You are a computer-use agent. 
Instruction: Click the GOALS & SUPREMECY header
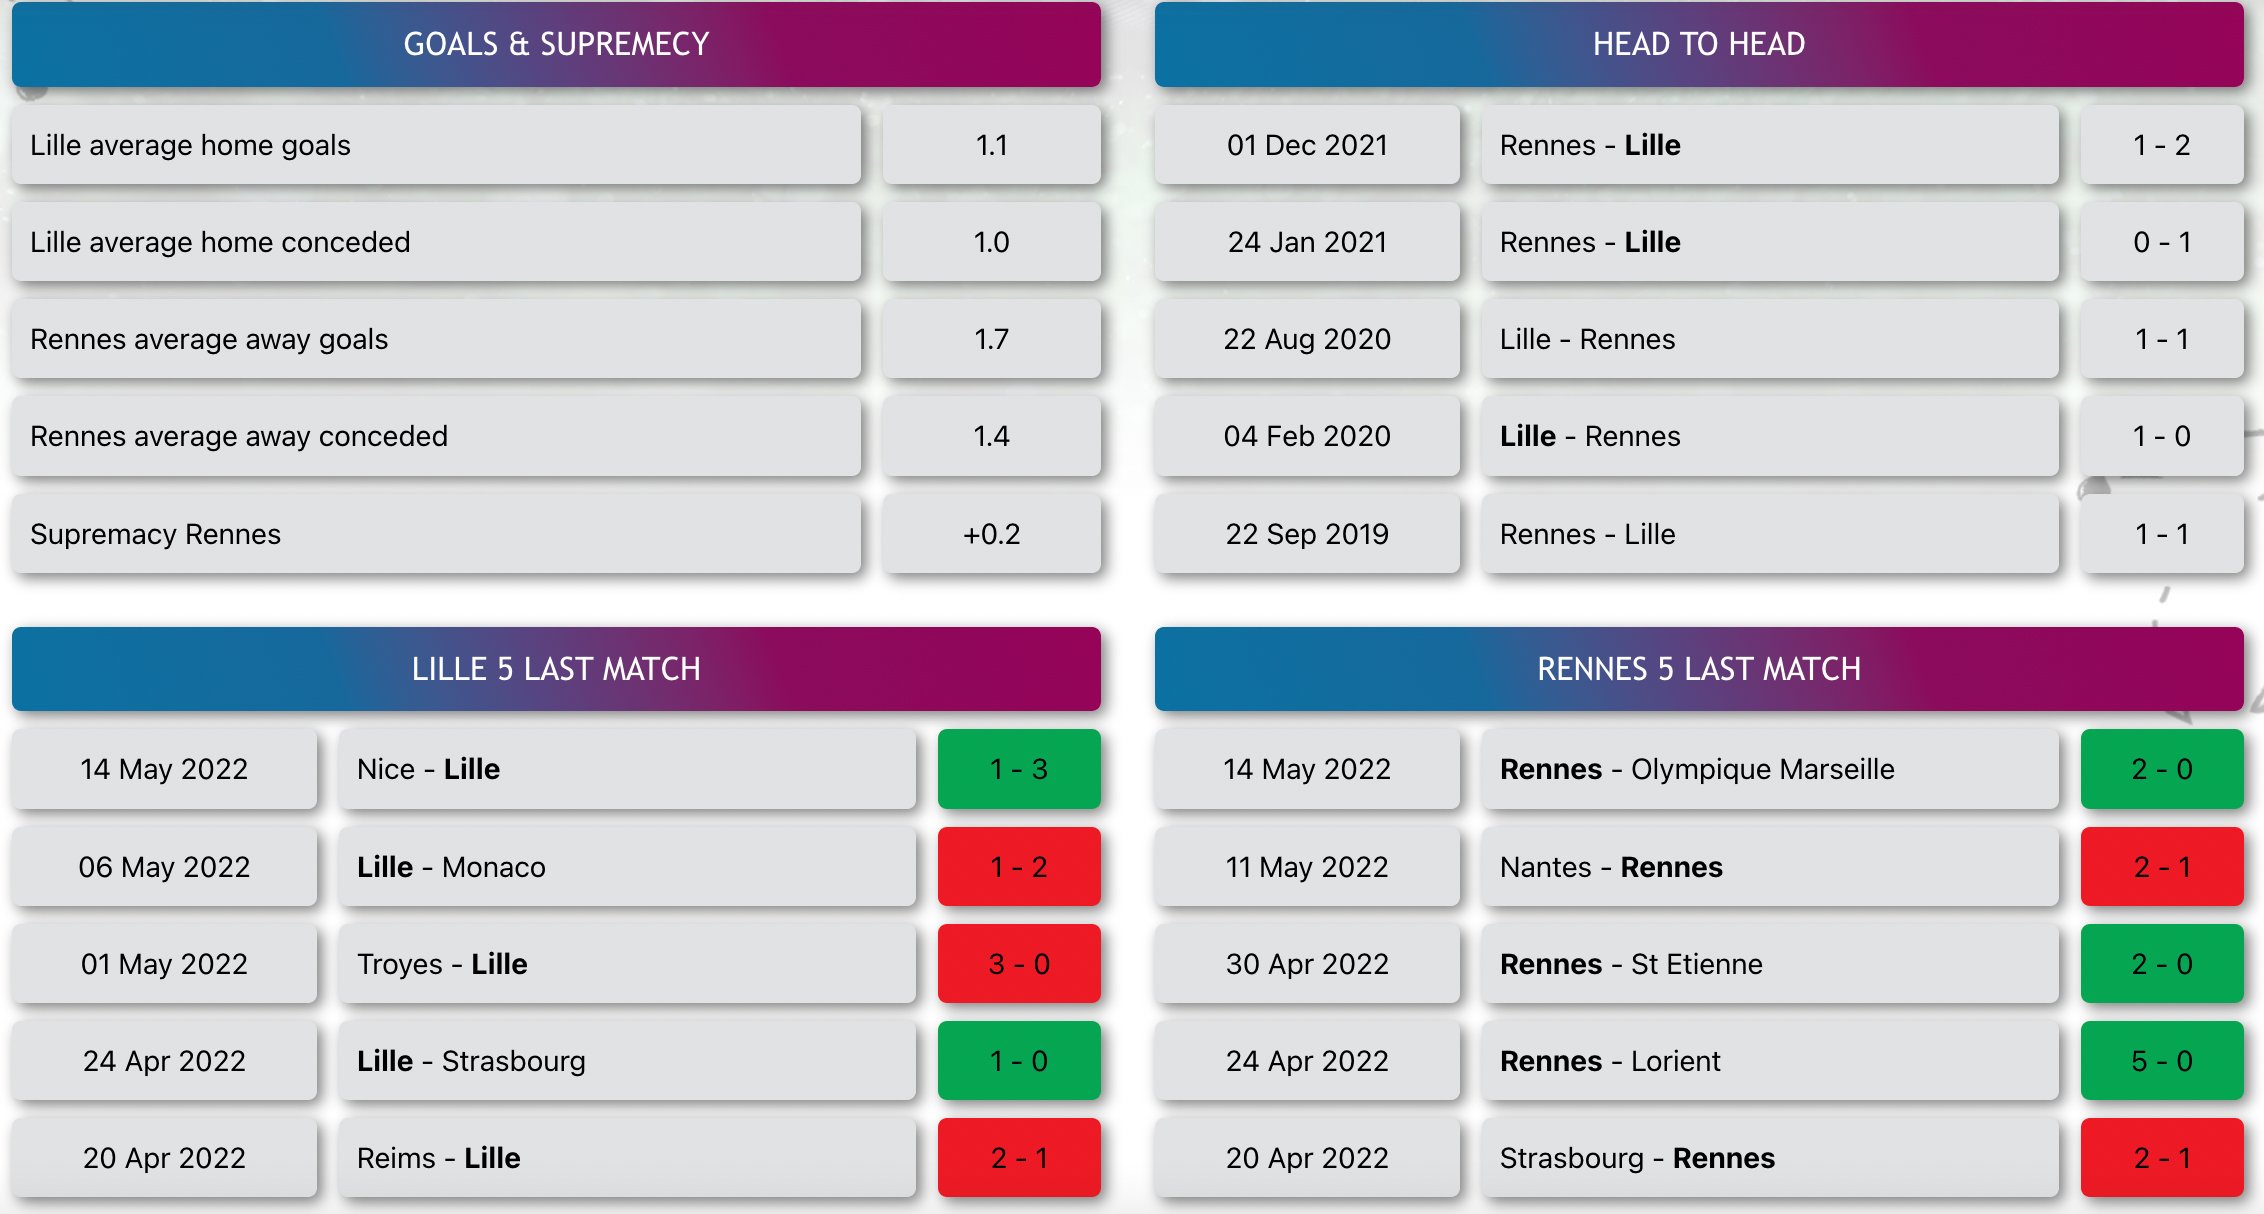point(556,44)
